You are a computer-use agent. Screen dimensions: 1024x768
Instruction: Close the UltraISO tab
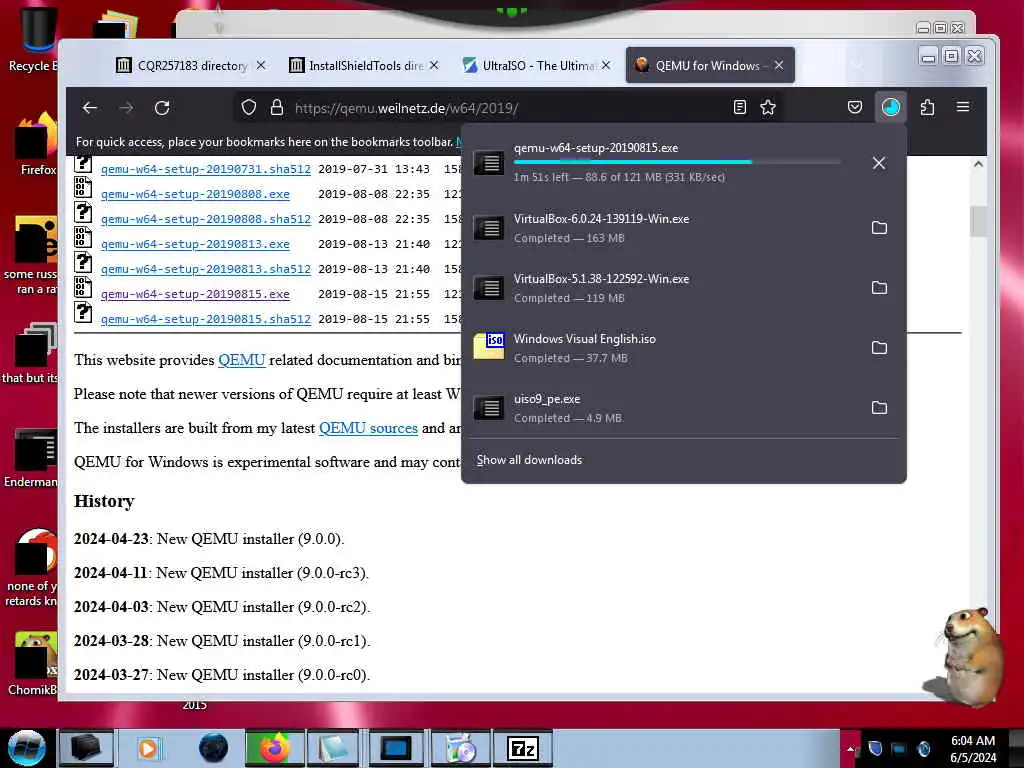(606, 65)
